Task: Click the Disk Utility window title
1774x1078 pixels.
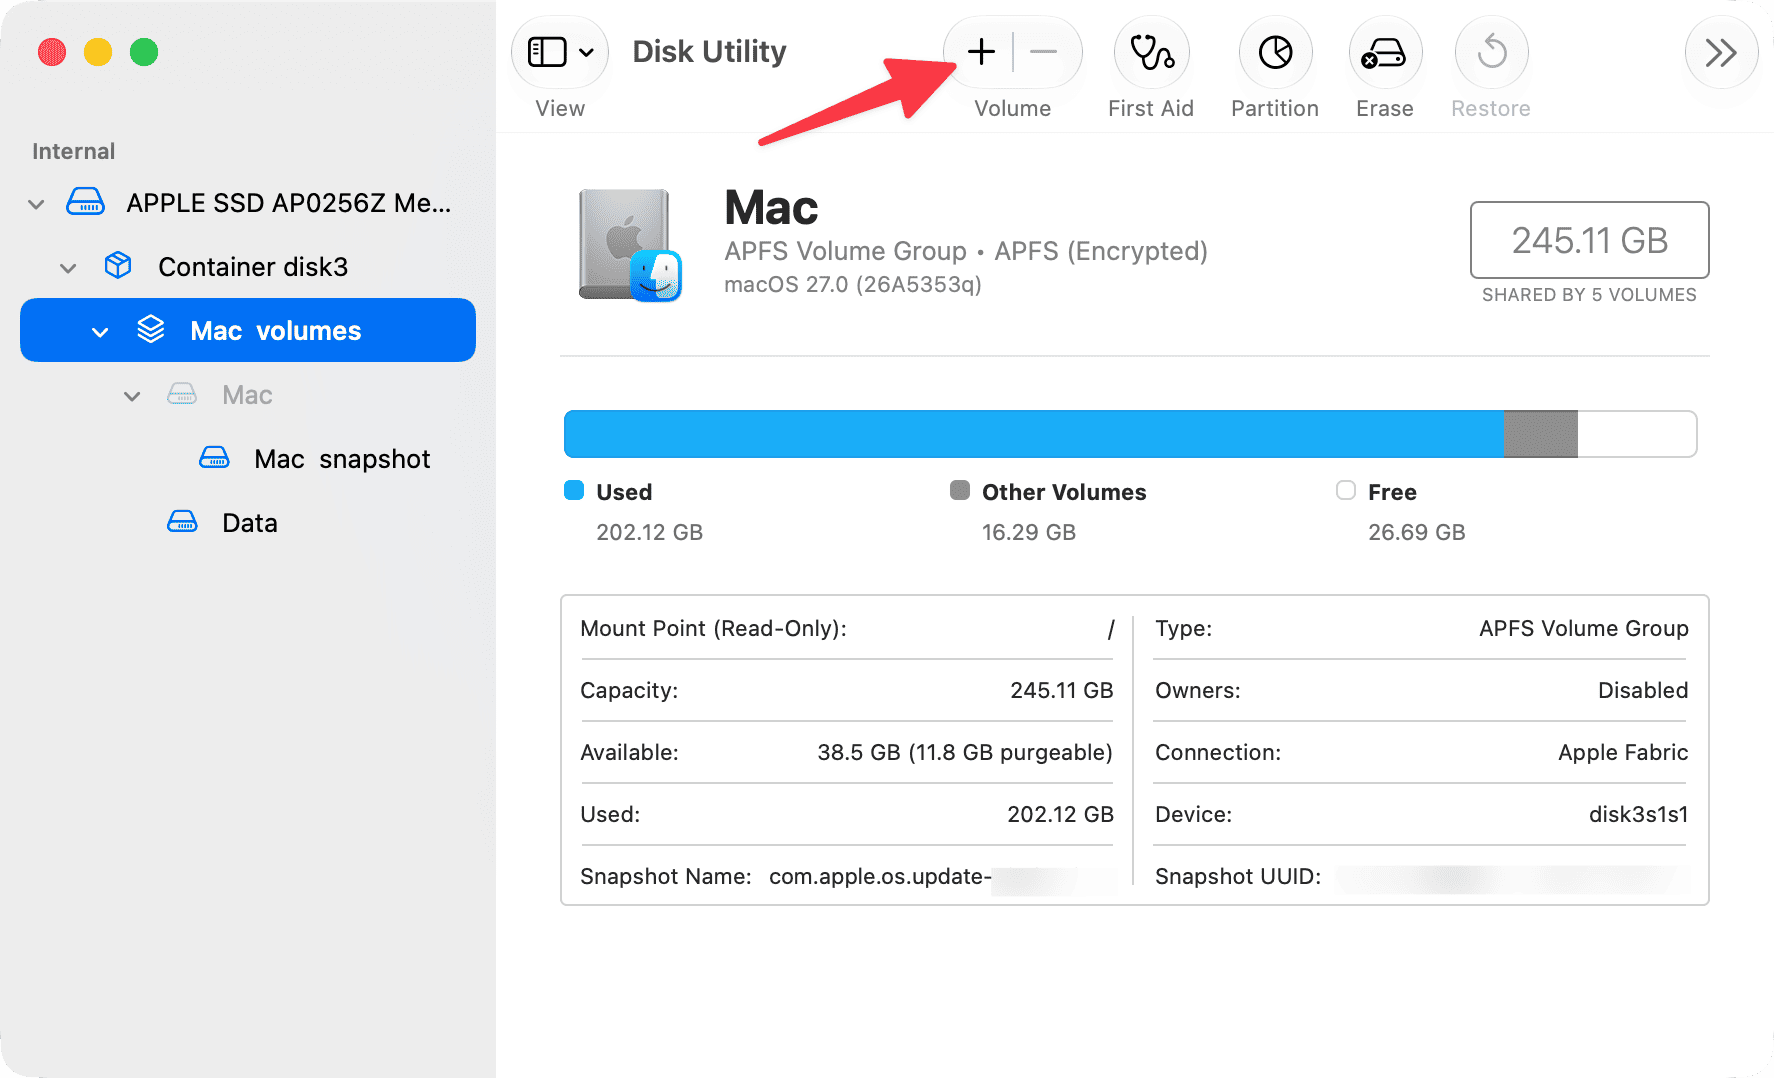Action: (x=709, y=51)
